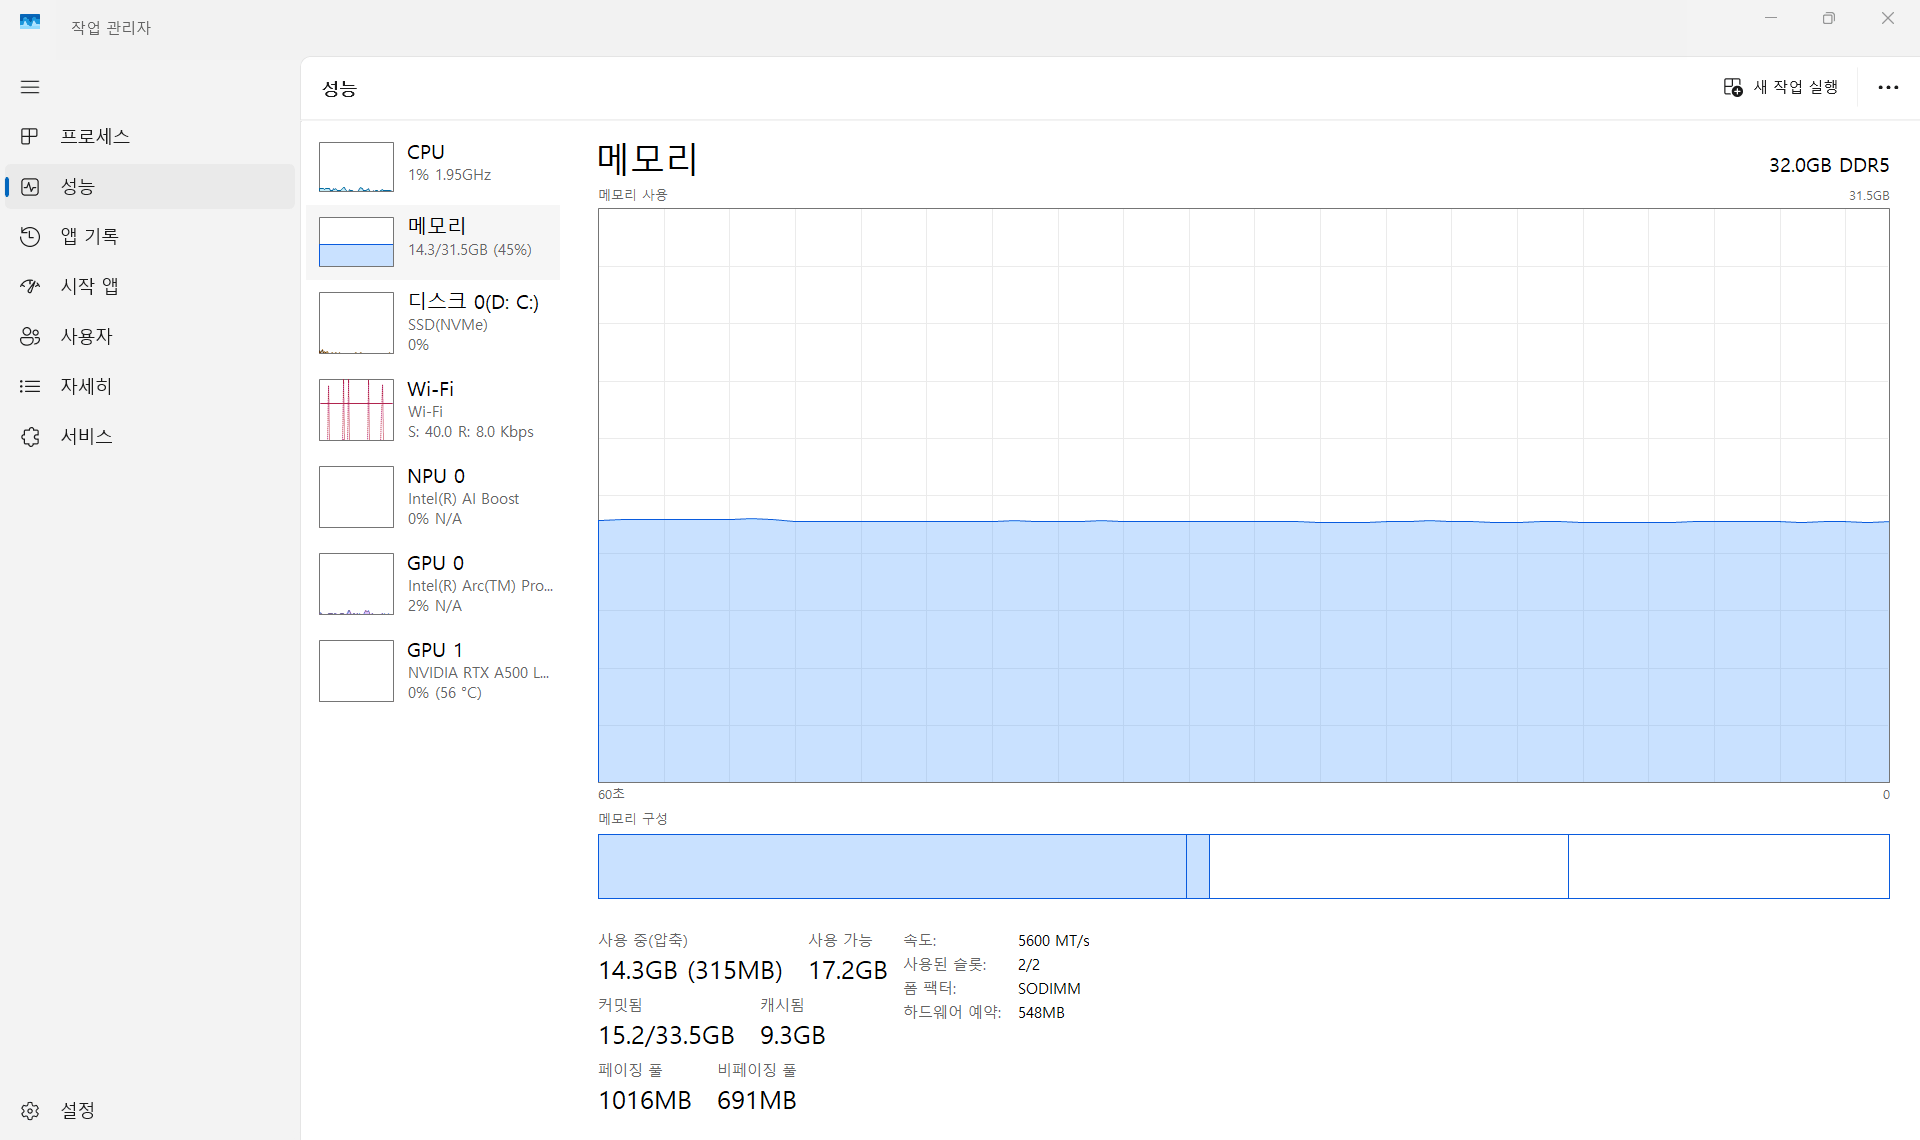Navigate to 서비스 page

tap(150, 436)
